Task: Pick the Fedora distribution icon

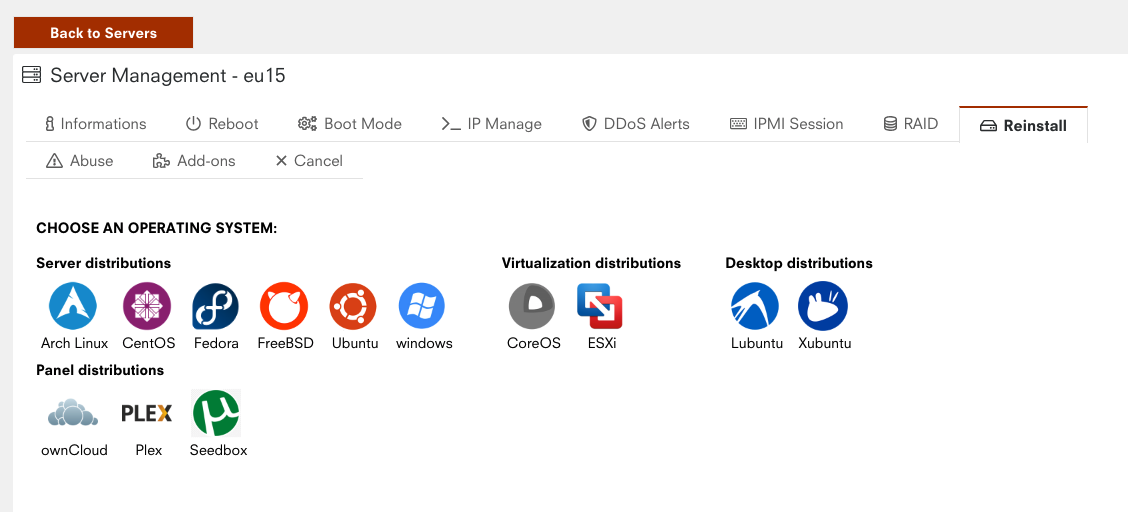Action: [x=216, y=306]
